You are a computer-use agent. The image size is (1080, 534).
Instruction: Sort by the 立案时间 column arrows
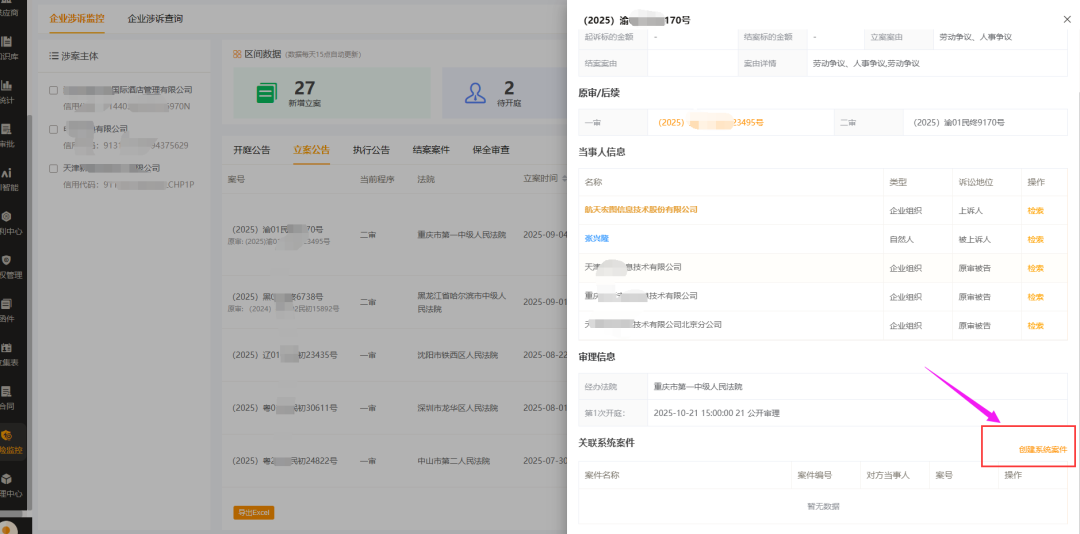point(565,179)
